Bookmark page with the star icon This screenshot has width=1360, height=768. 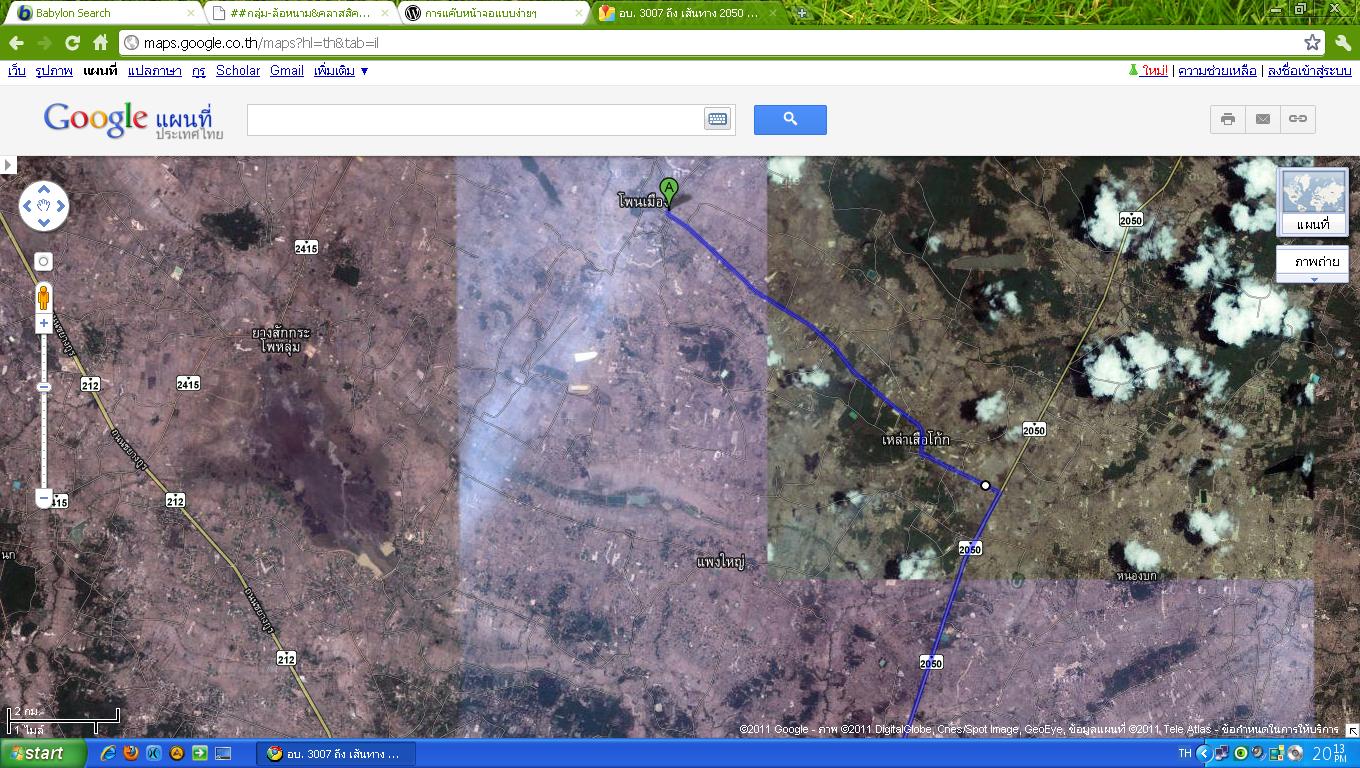coord(1312,42)
